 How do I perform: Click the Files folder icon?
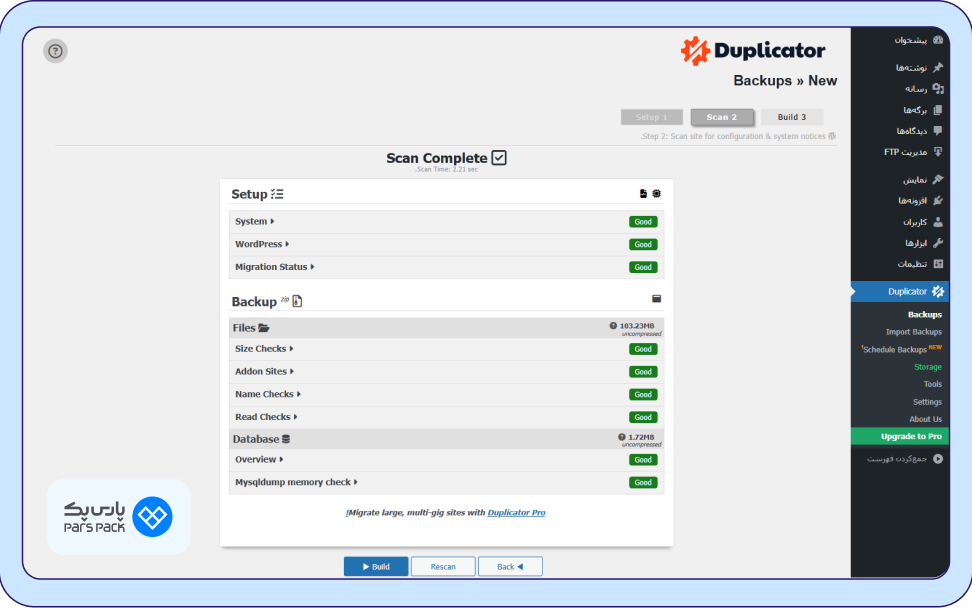[x=264, y=328]
